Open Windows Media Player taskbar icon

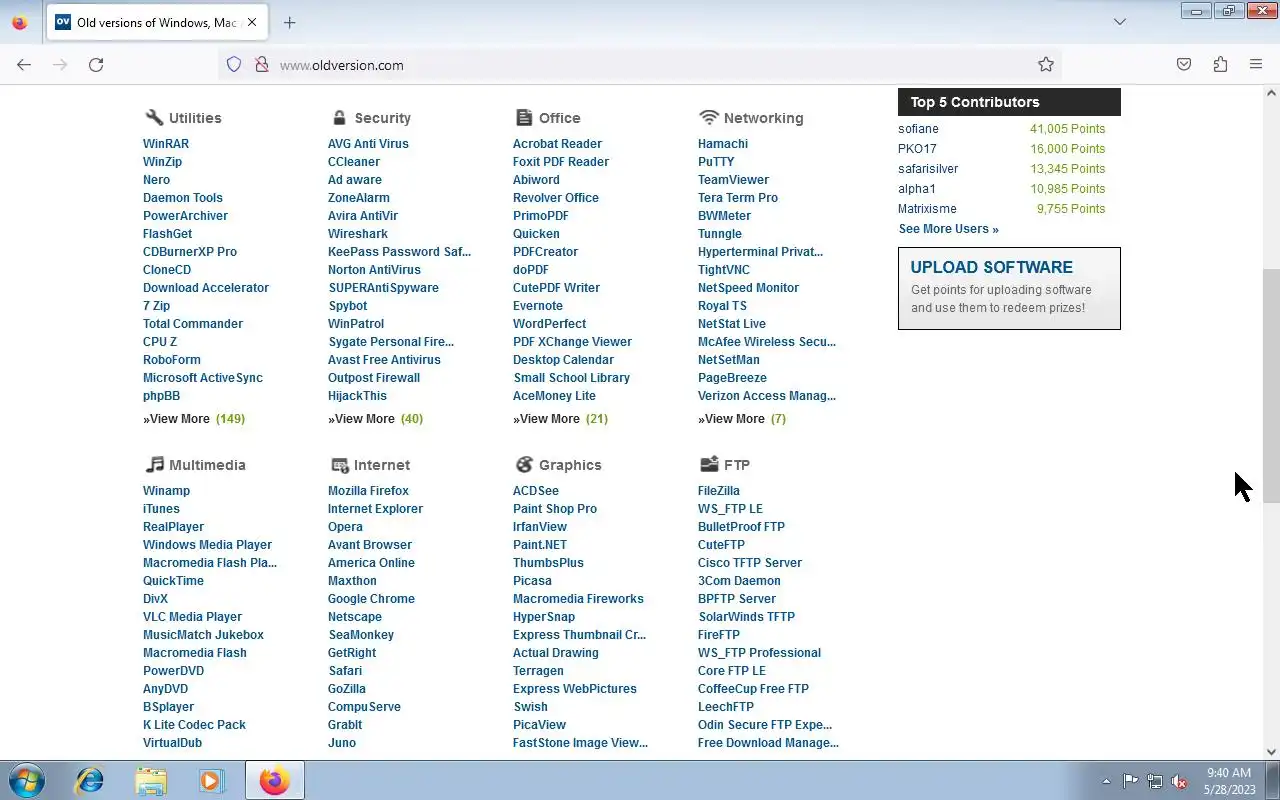point(212,780)
